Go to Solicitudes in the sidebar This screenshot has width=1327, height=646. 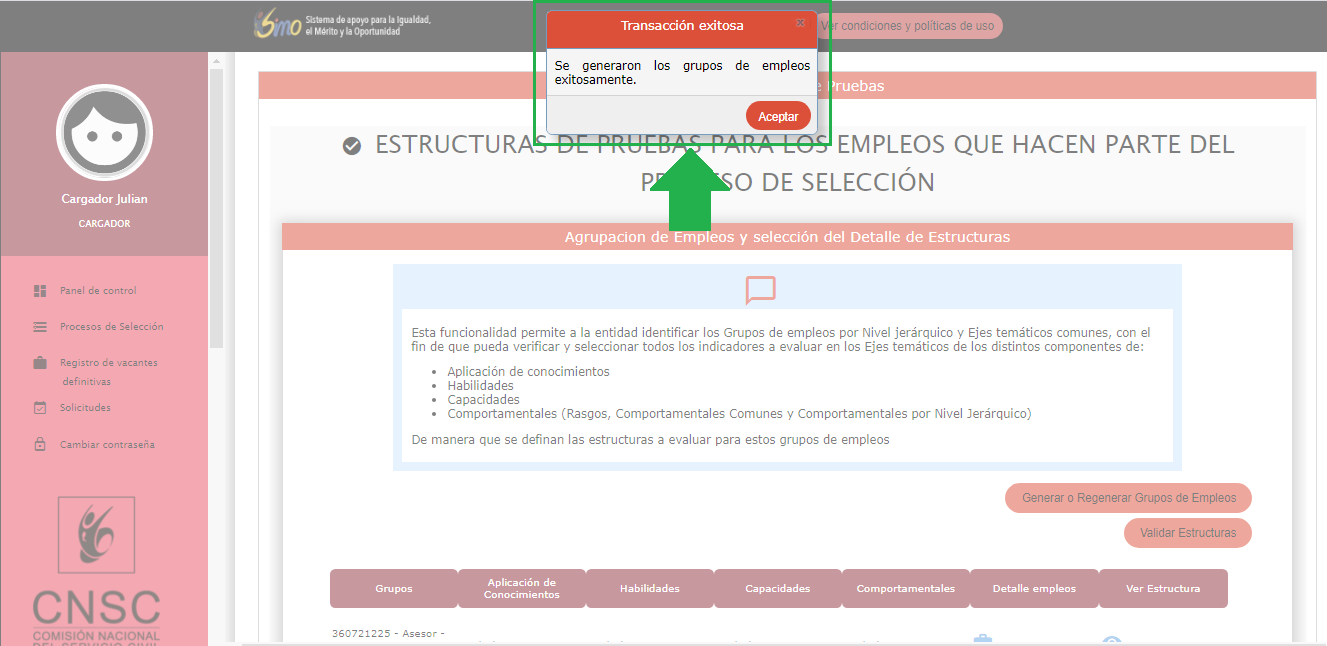pyautogui.click(x=85, y=408)
